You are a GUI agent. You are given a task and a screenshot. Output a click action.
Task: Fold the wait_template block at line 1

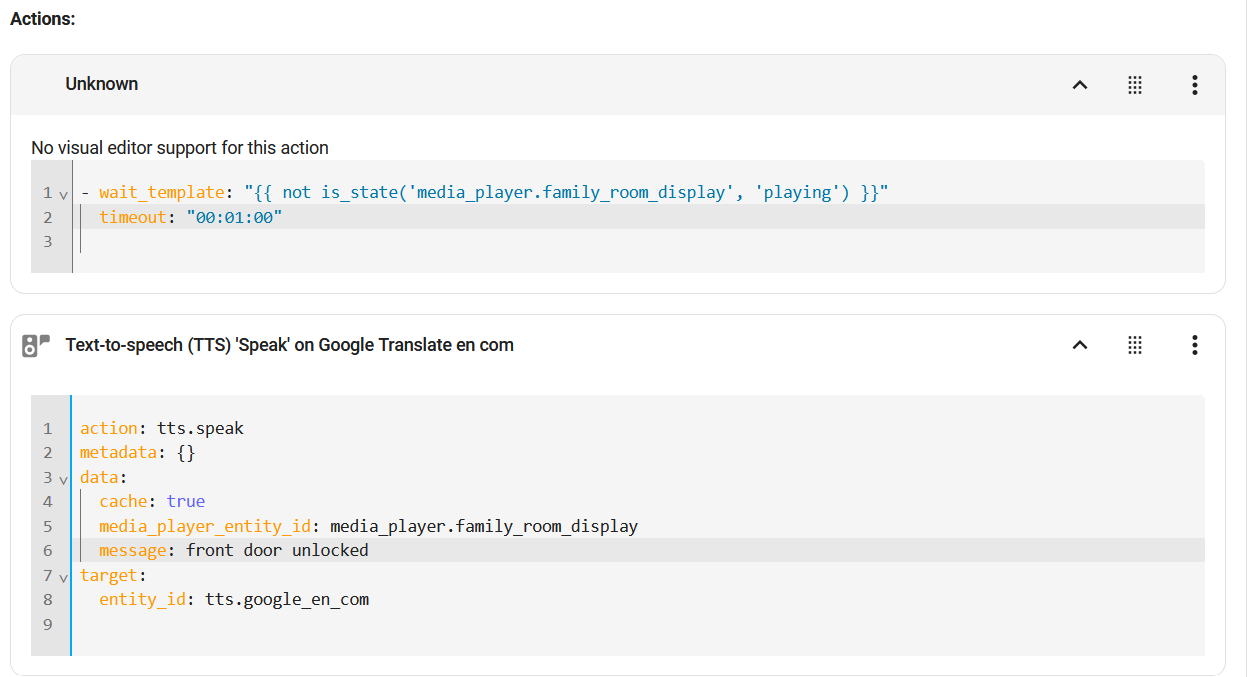point(63,194)
